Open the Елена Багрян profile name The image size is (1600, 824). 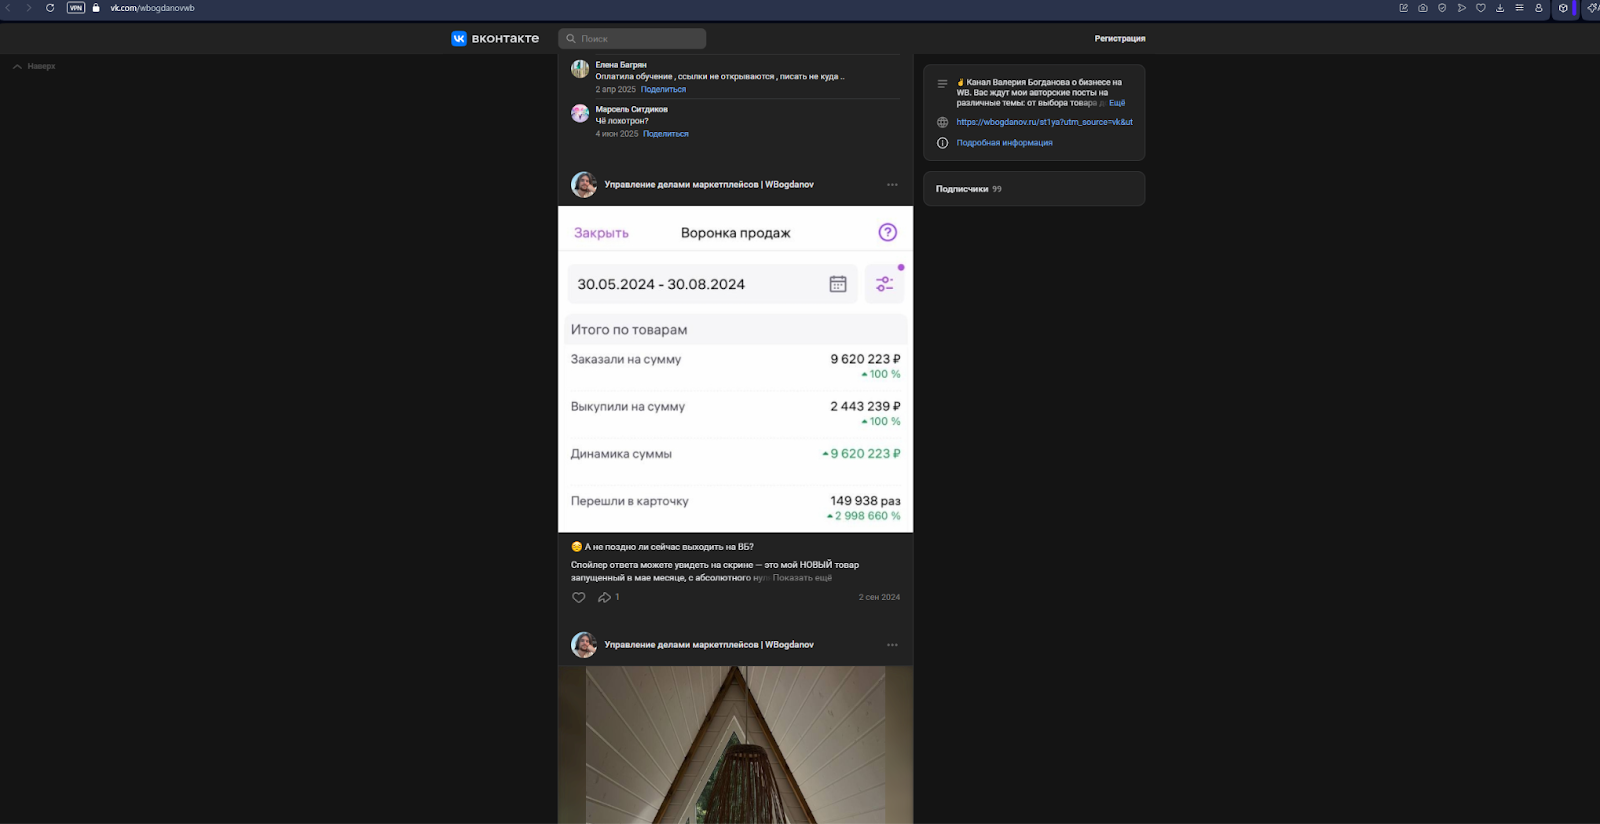(621, 65)
